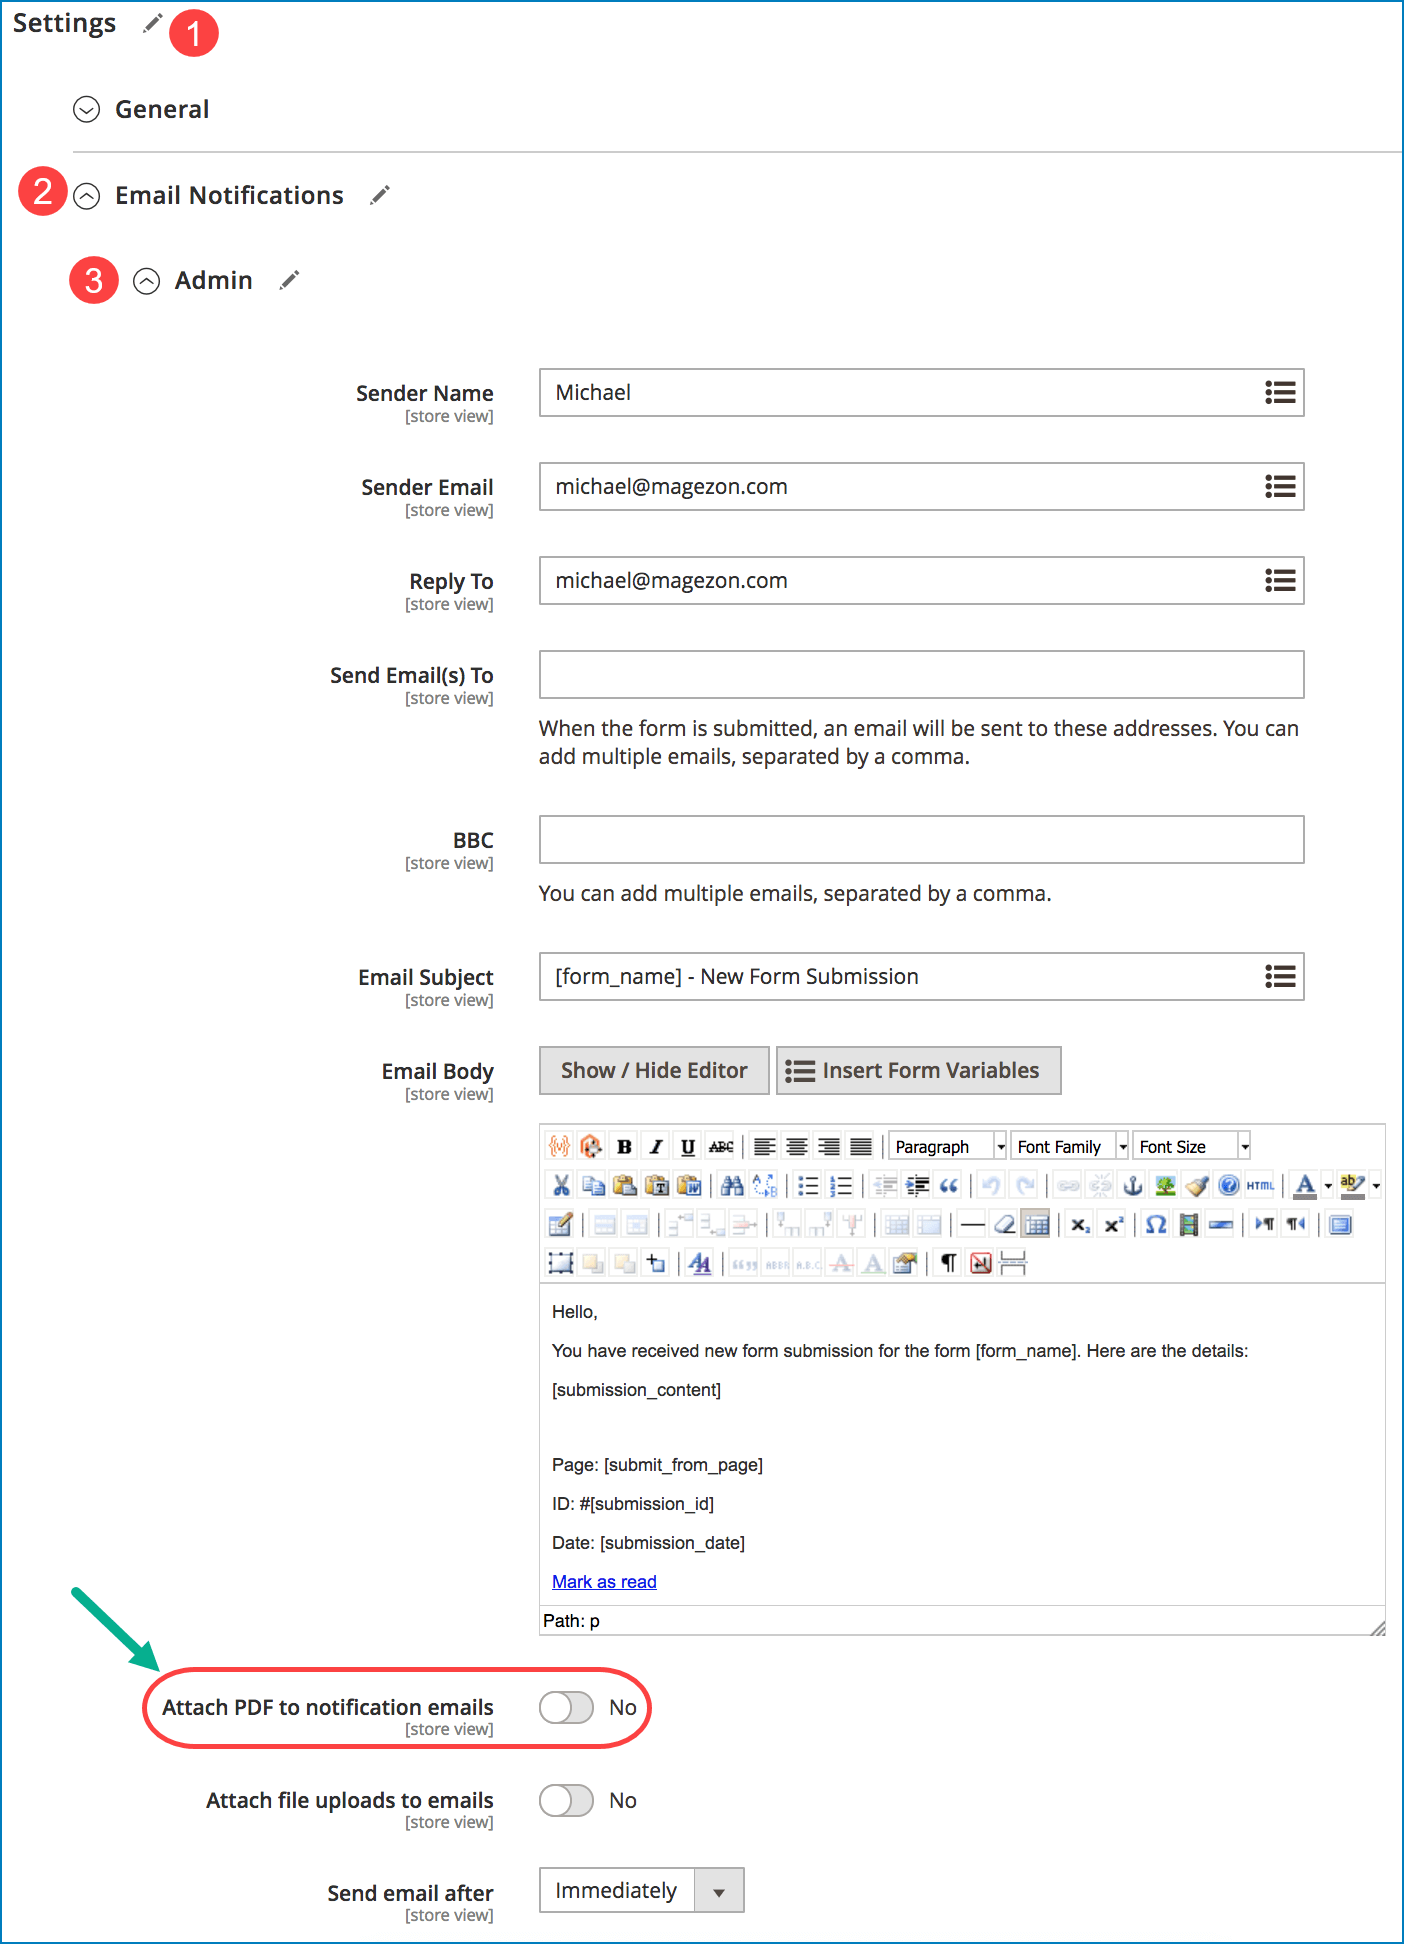Click the Insert anchor icon
Image resolution: width=1404 pixels, height=1944 pixels.
(x=1133, y=1185)
